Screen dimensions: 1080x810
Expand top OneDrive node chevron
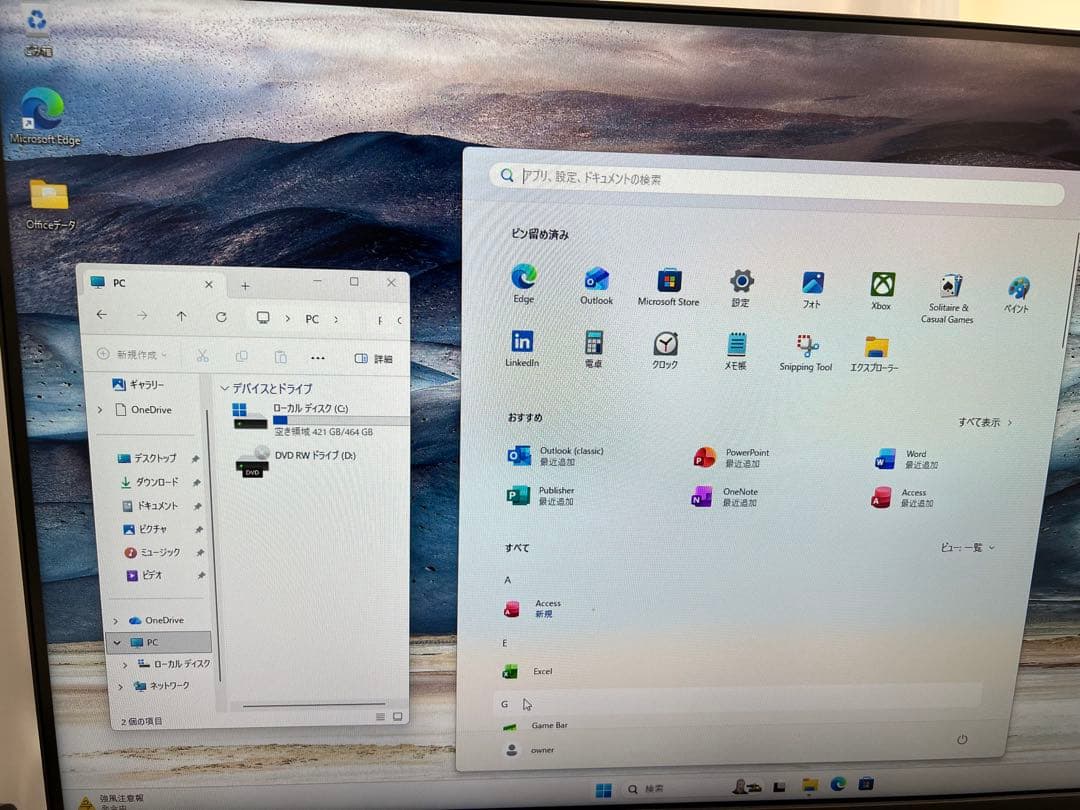[x=100, y=410]
